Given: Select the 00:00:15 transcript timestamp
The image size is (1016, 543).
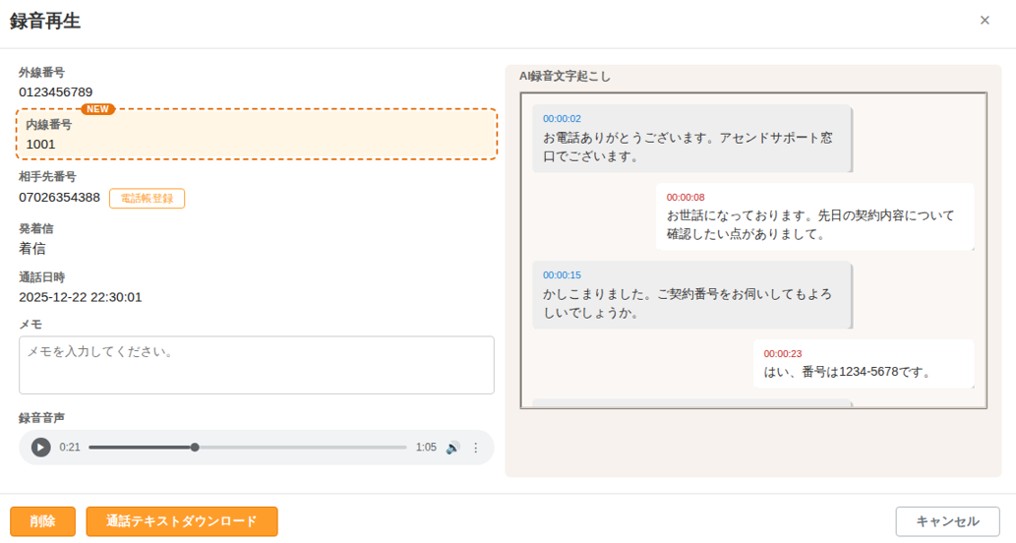Looking at the screenshot, I should [562, 275].
